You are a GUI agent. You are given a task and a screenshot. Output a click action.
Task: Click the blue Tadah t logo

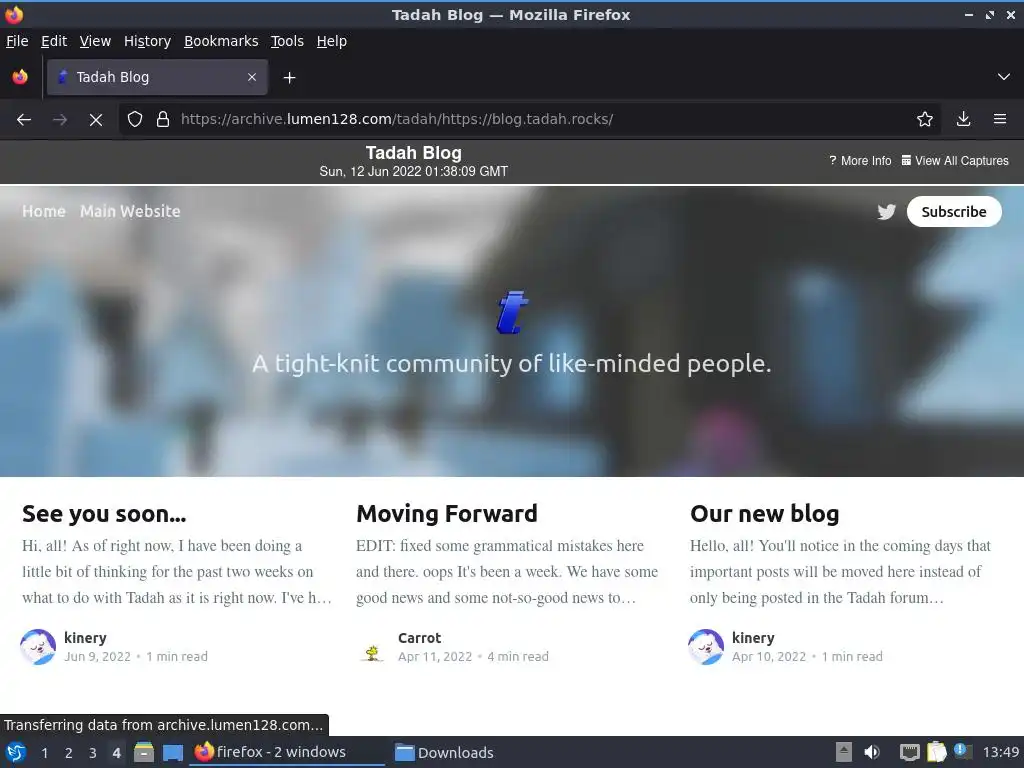[x=513, y=312]
